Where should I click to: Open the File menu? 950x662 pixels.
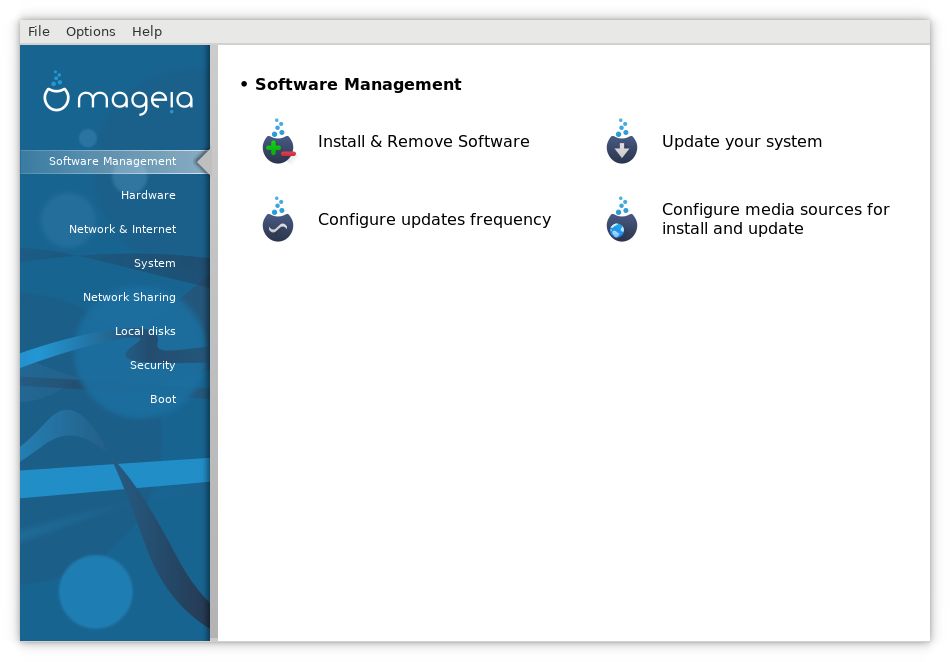38,31
